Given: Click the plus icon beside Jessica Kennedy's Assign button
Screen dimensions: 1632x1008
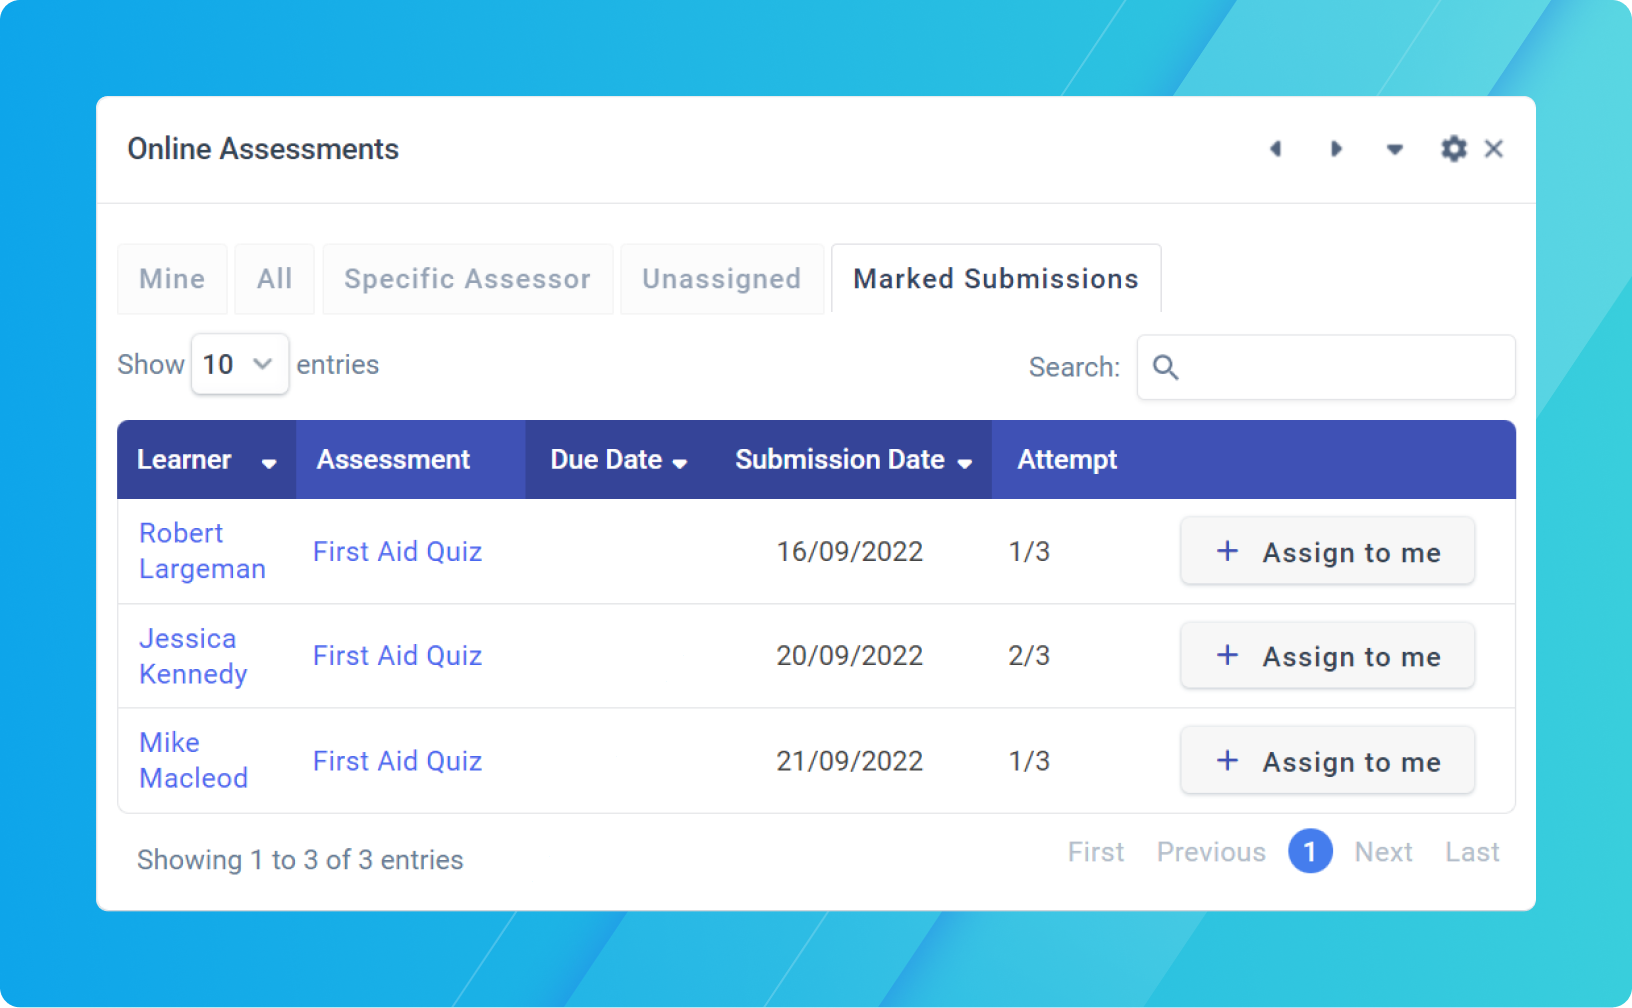Looking at the screenshot, I should (x=1227, y=656).
